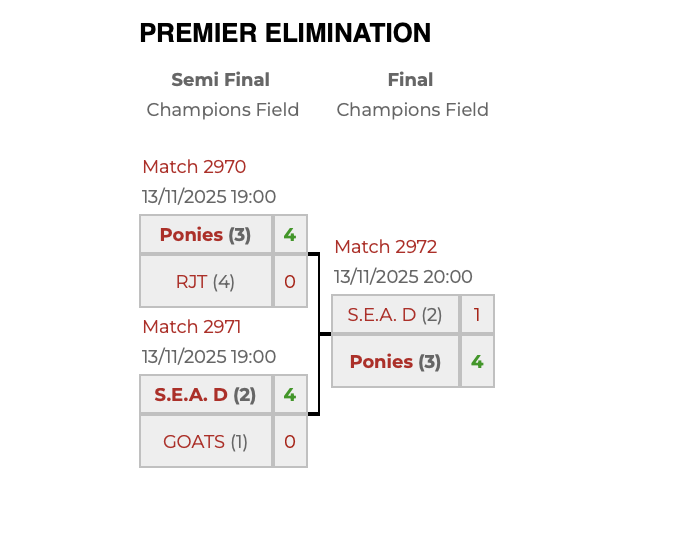The height and width of the screenshot is (558, 678).
Task: Click Champions Field under Final
Action: (412, 110)
